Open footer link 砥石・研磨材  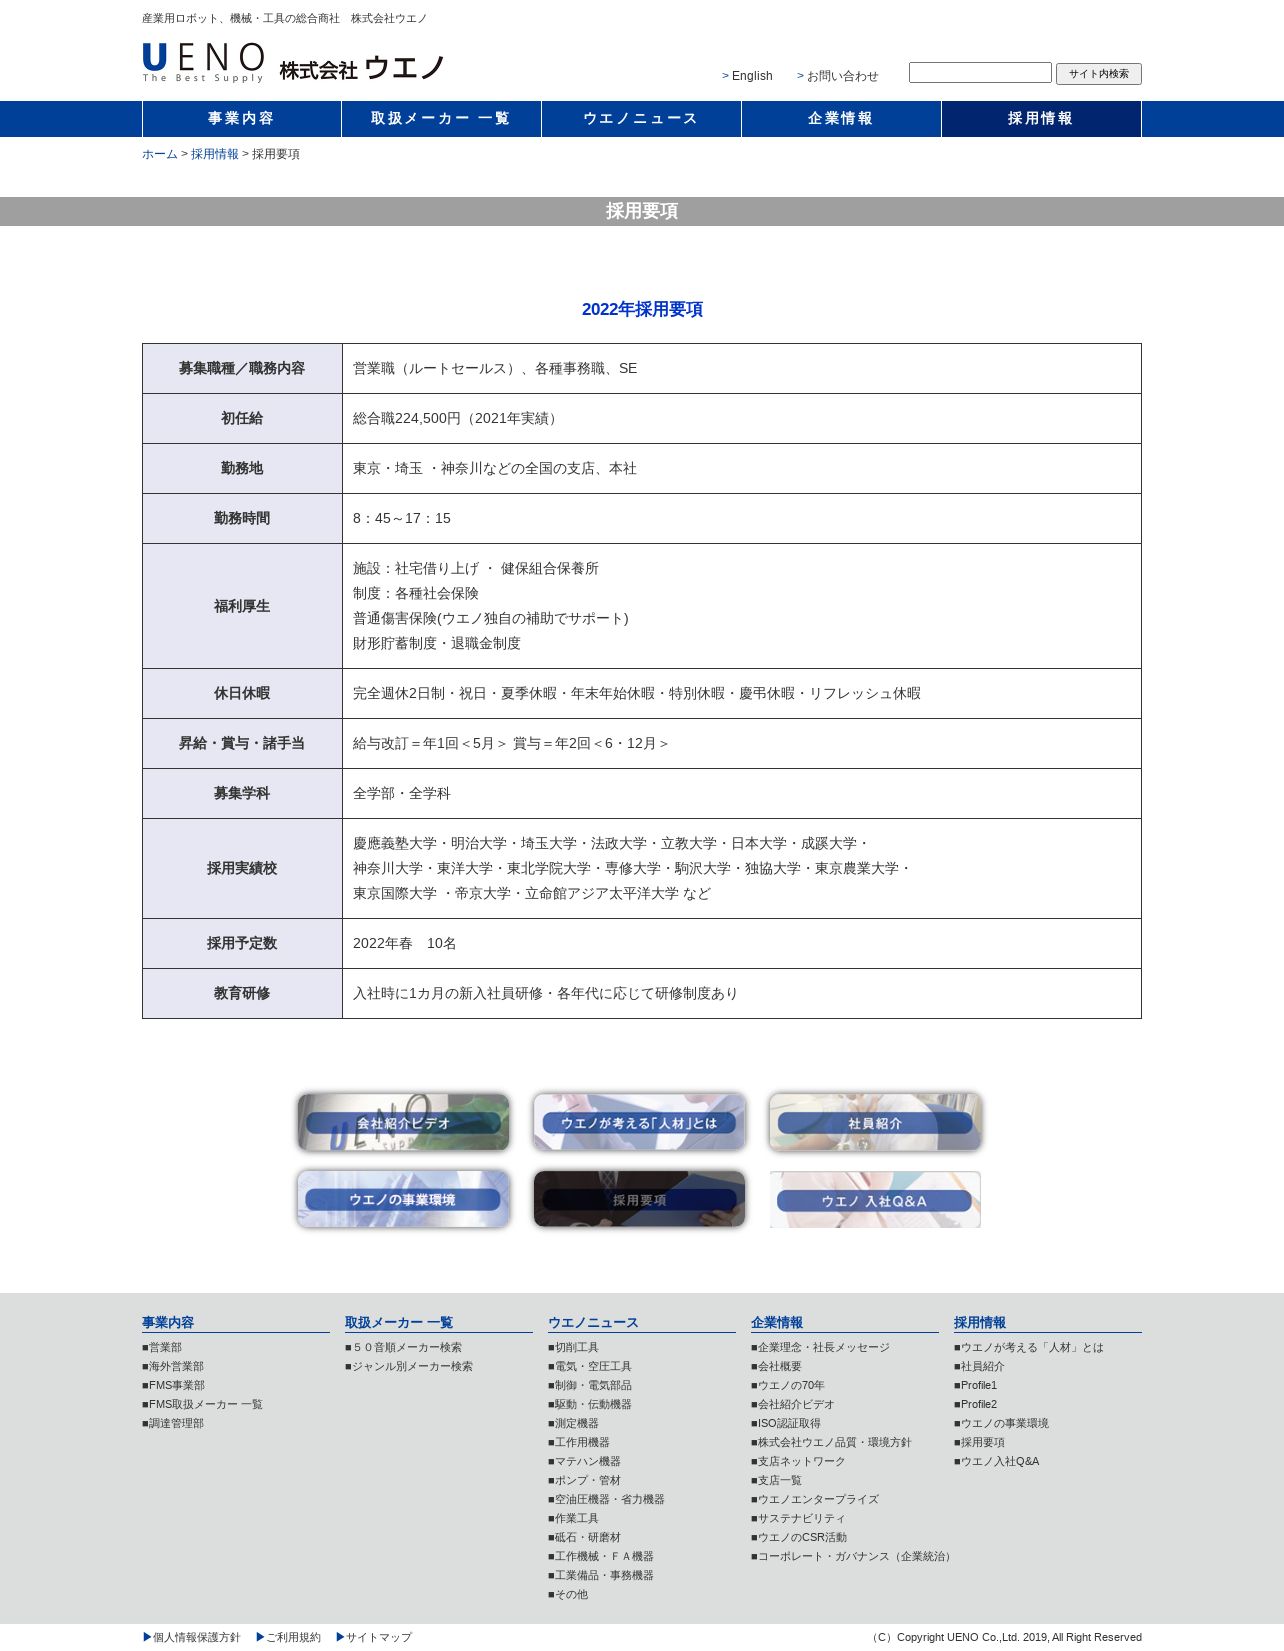tap(584, 1538)
